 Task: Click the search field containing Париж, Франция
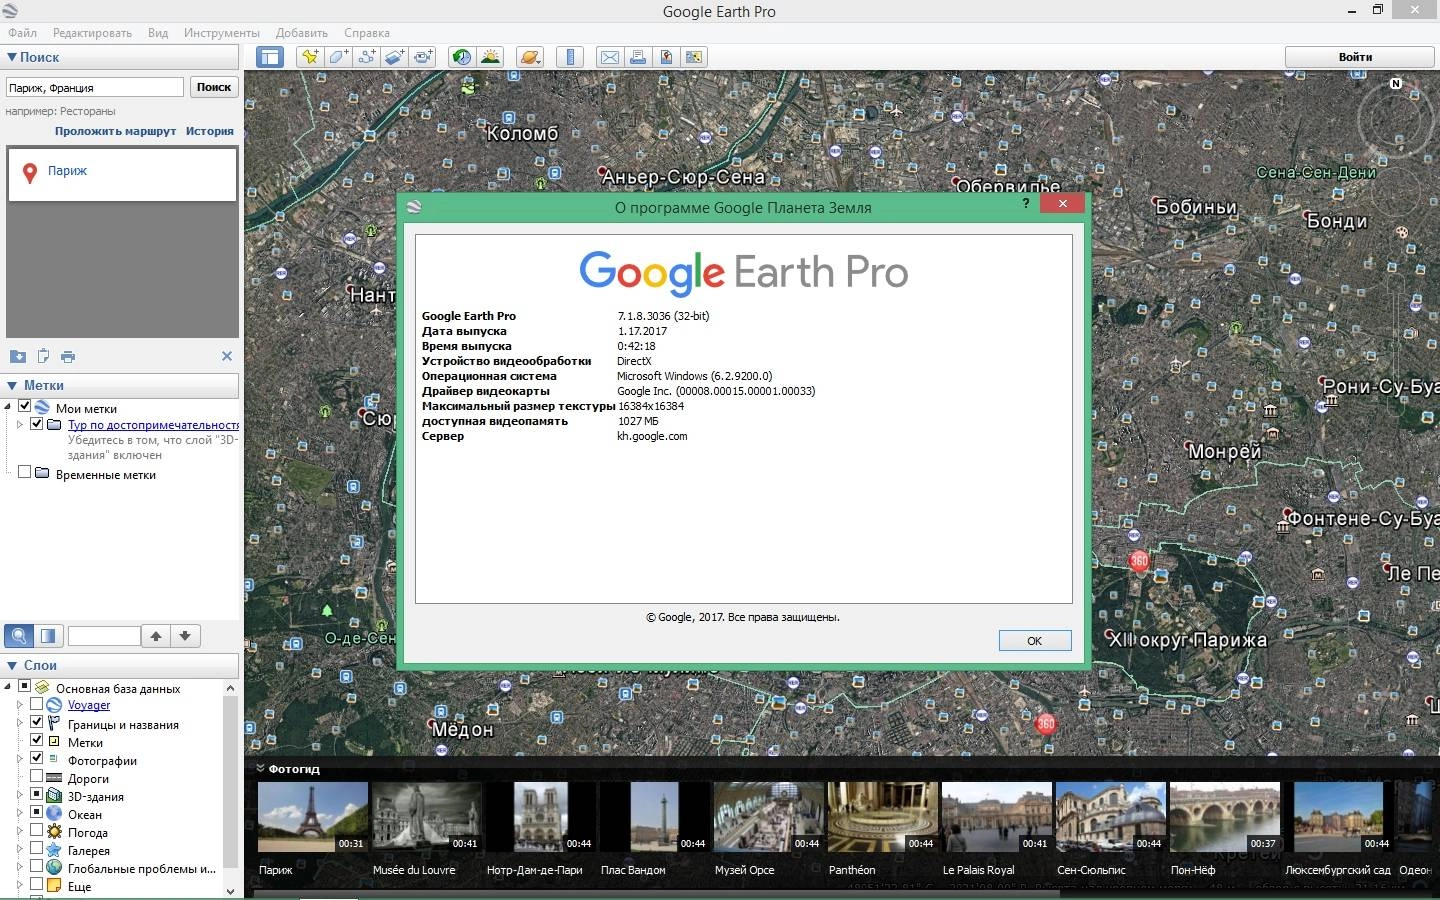tap(95, 88)
